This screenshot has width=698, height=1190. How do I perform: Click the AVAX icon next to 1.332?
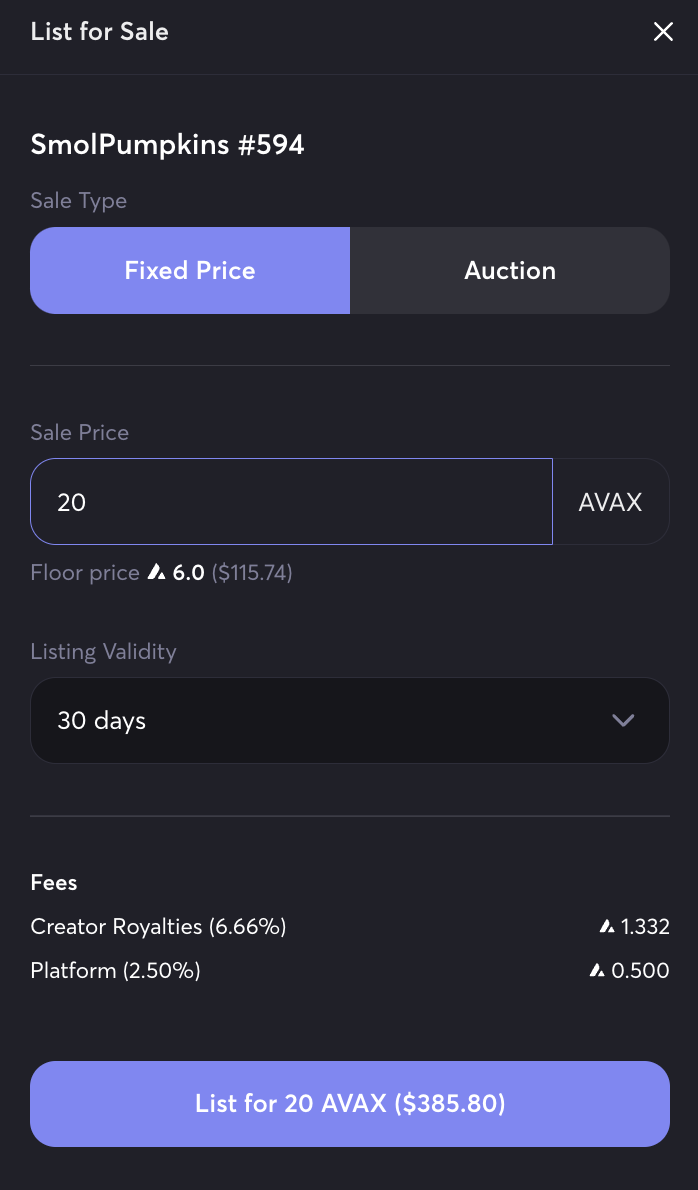606,928
